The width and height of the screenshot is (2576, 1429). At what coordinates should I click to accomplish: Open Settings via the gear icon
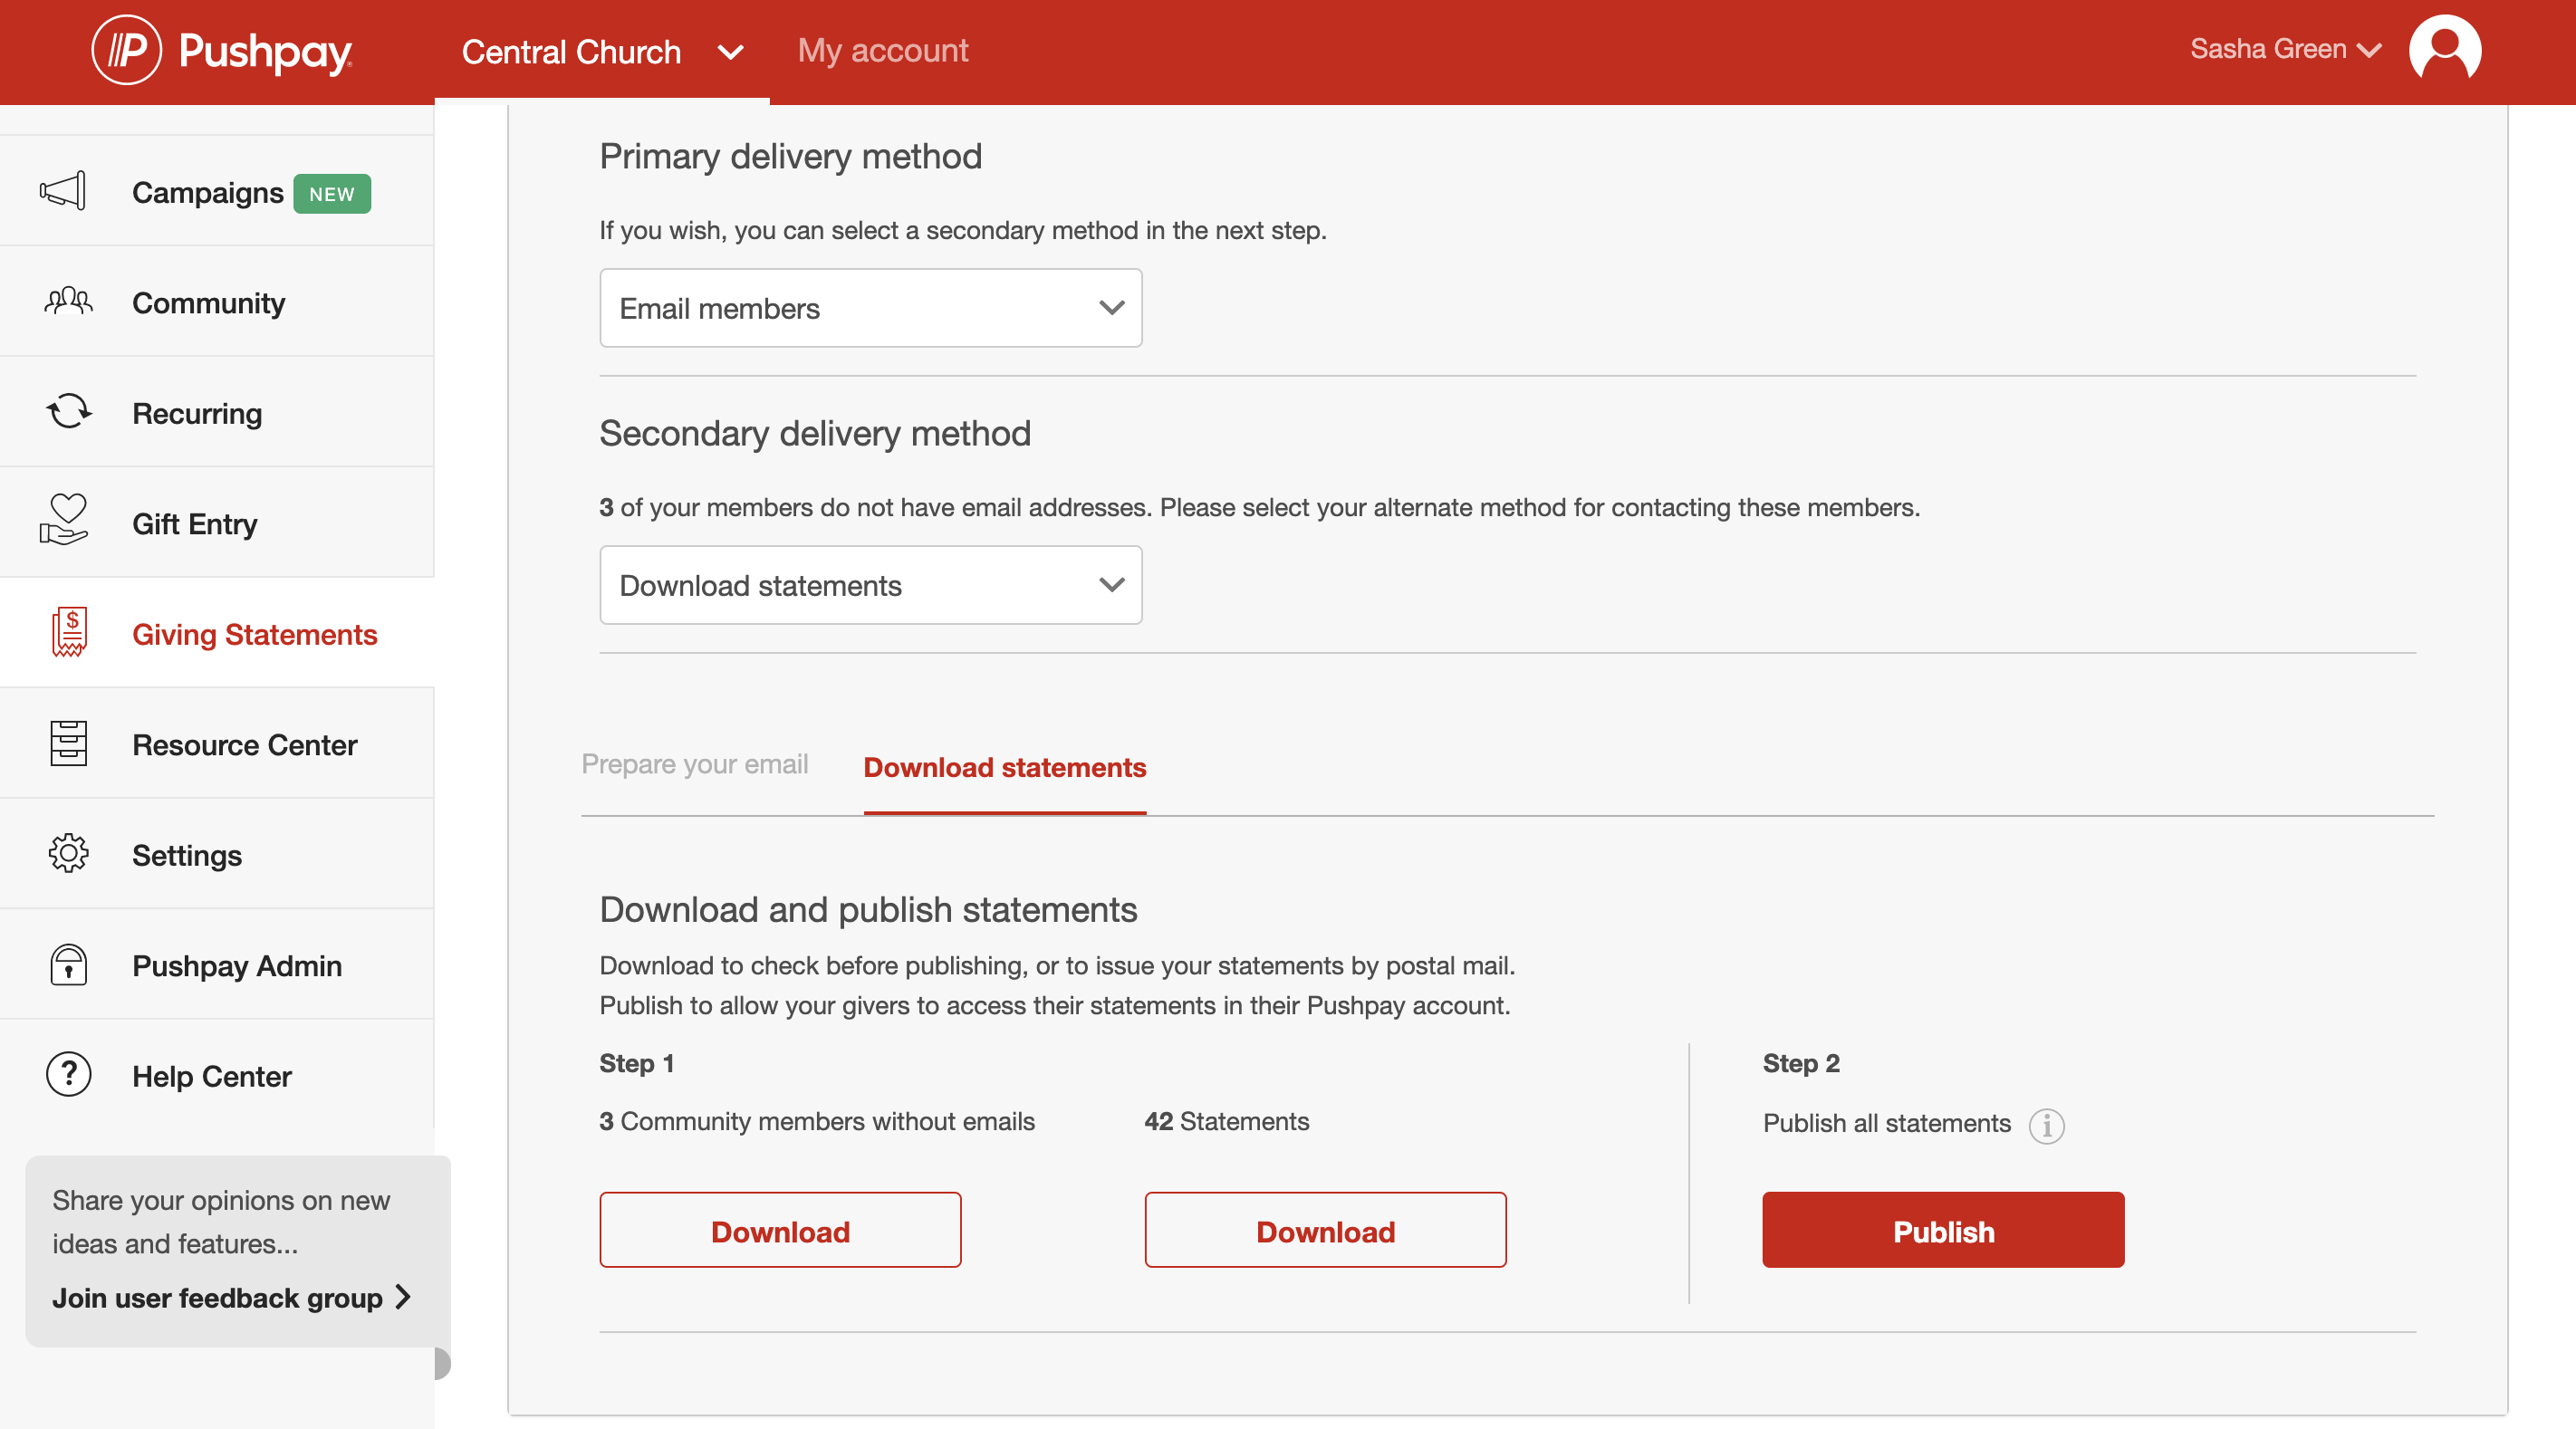[x=67, y=854]
